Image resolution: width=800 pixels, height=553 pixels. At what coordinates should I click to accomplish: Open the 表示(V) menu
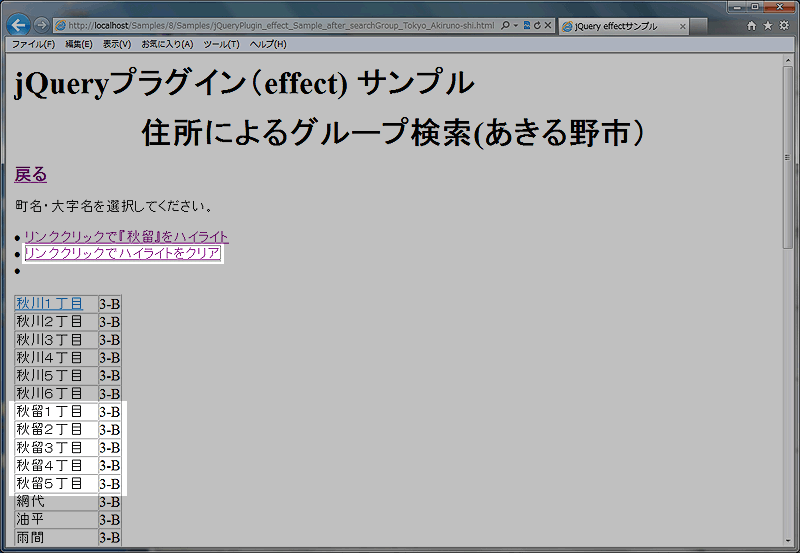coord(117,44)
